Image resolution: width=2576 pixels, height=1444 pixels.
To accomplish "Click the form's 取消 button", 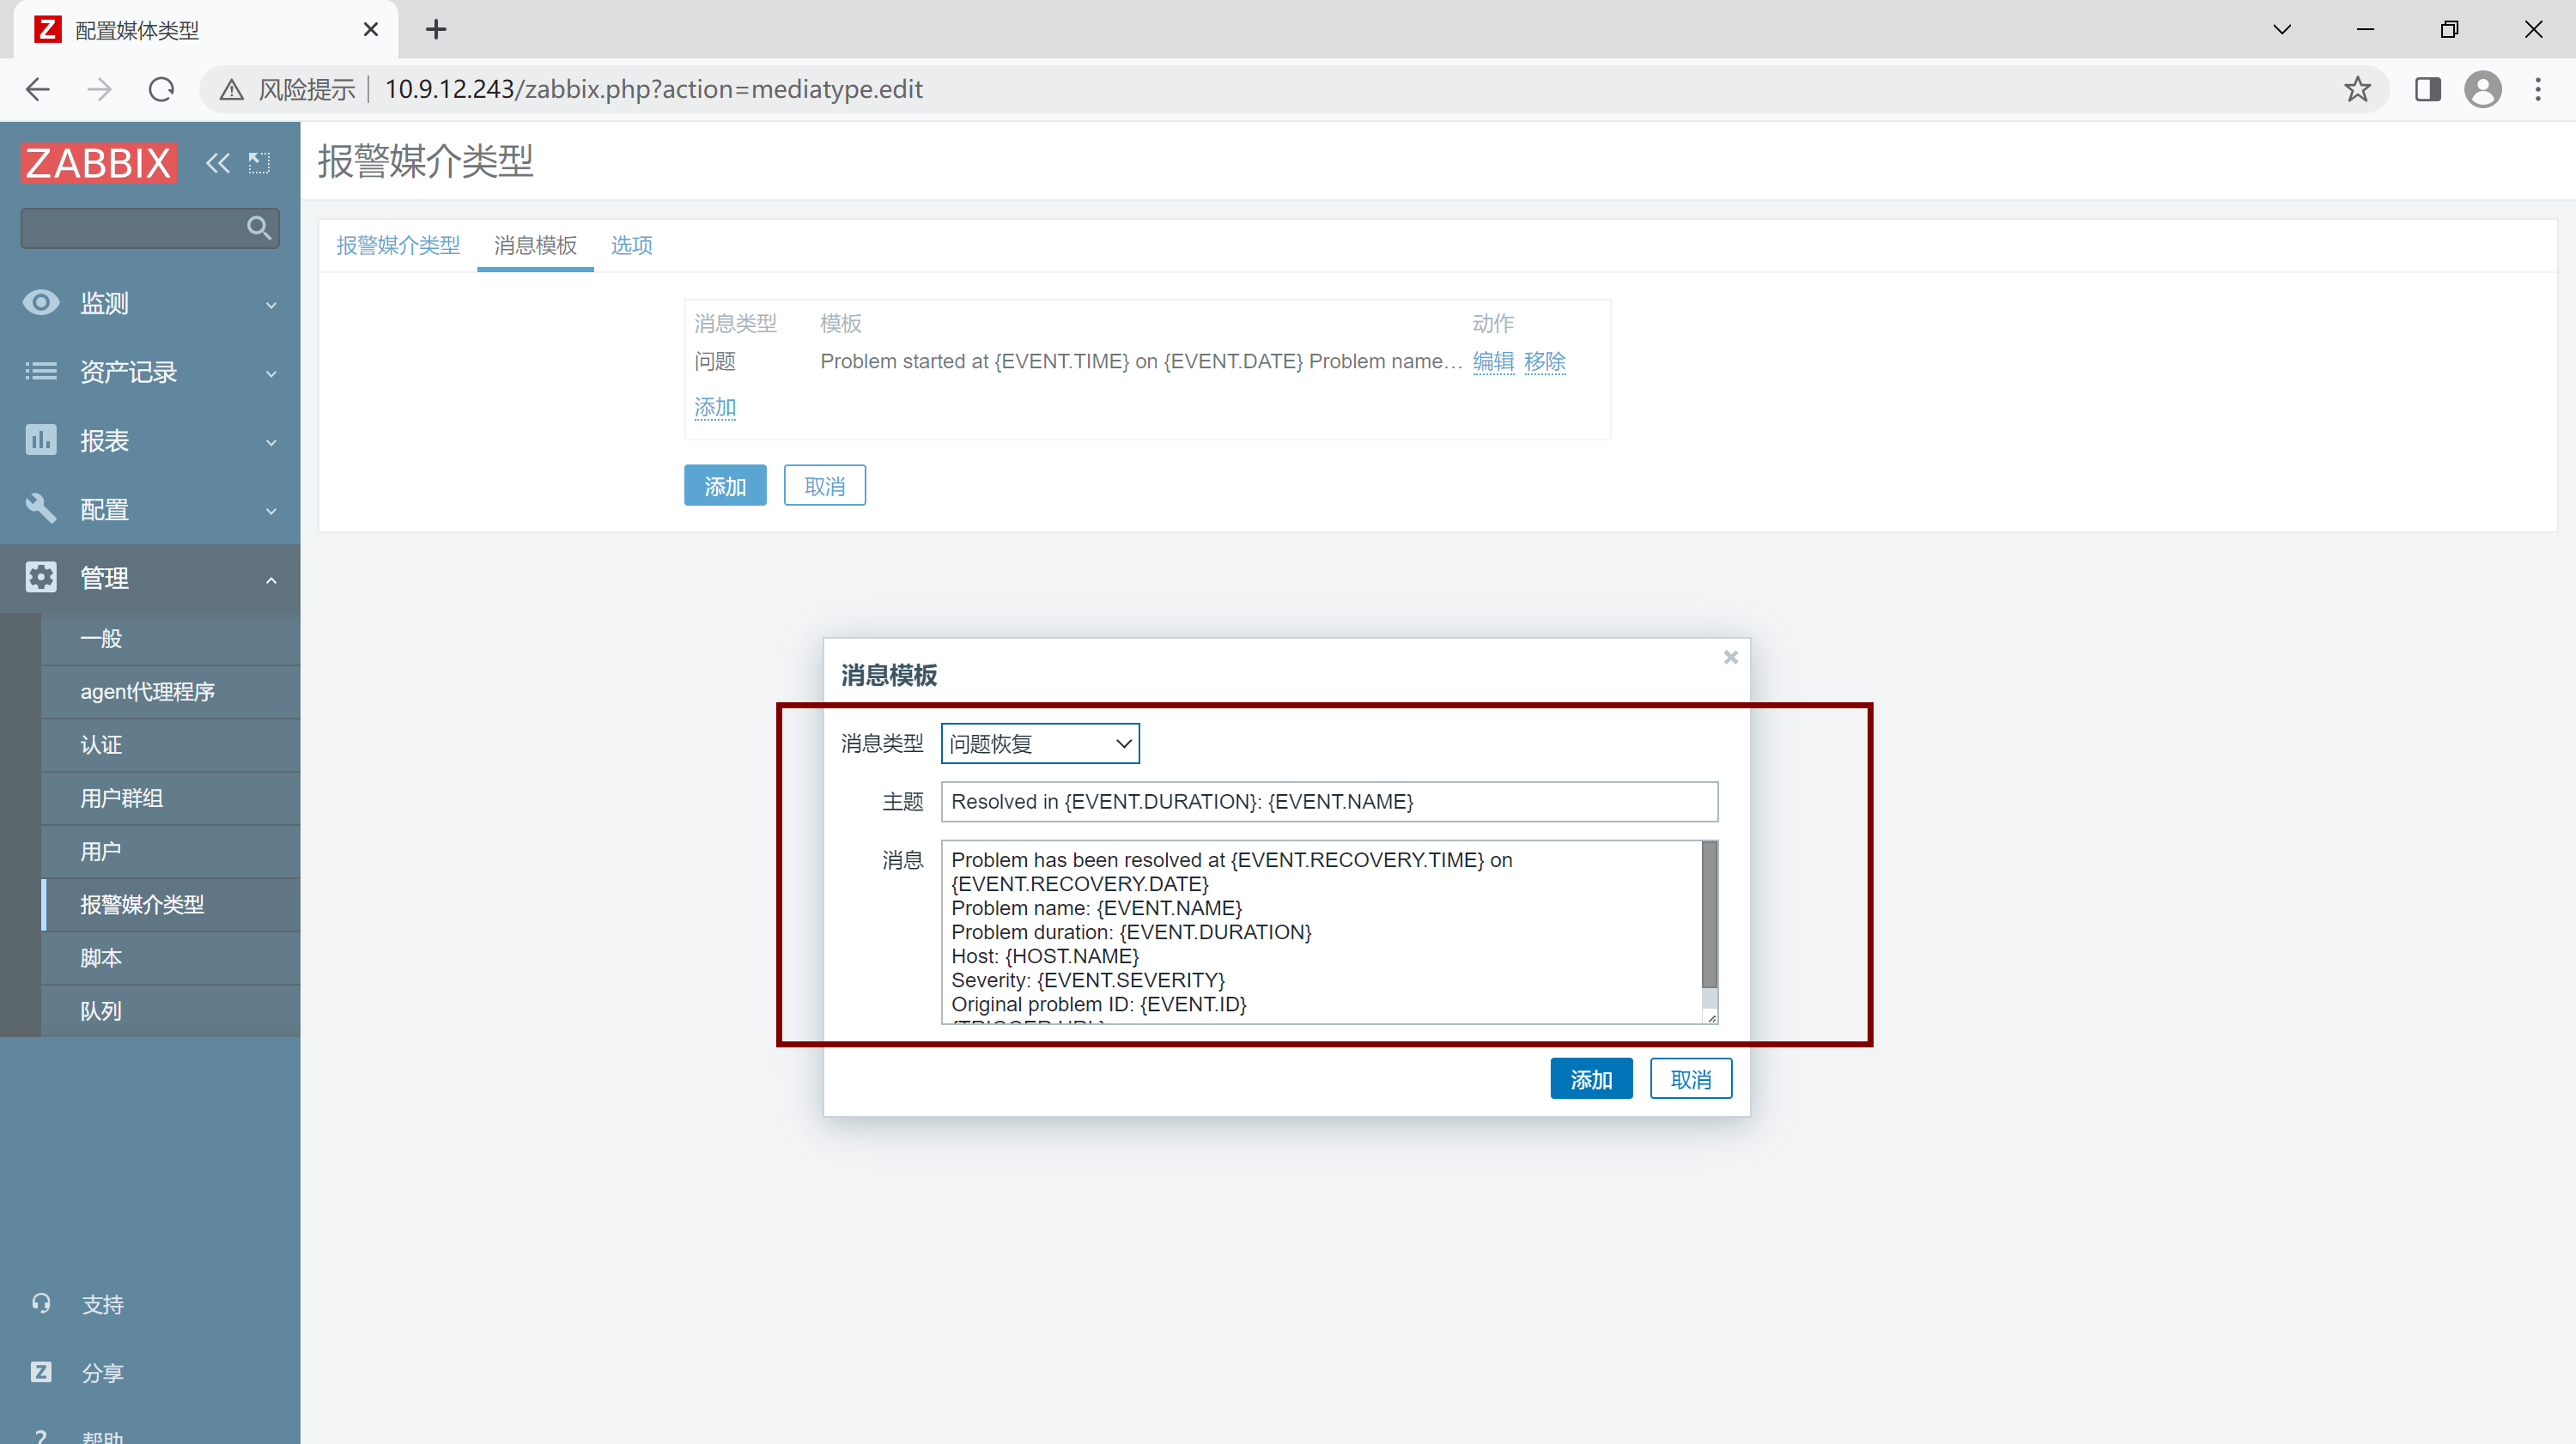I will coord(824,485).
